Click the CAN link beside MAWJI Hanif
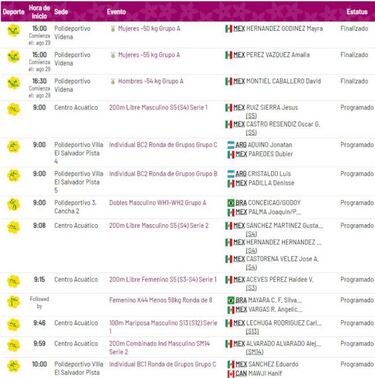This screenshot has width=375, height=378. 241,374
